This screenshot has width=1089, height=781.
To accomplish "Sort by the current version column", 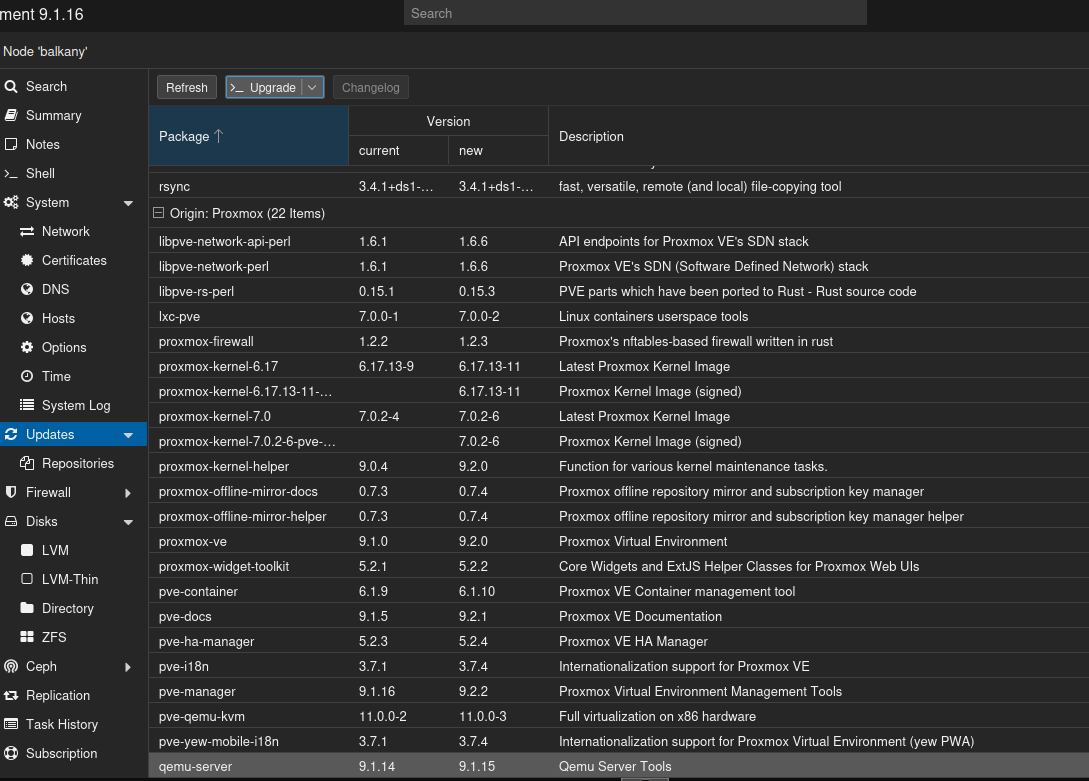I will coord(398,151).
